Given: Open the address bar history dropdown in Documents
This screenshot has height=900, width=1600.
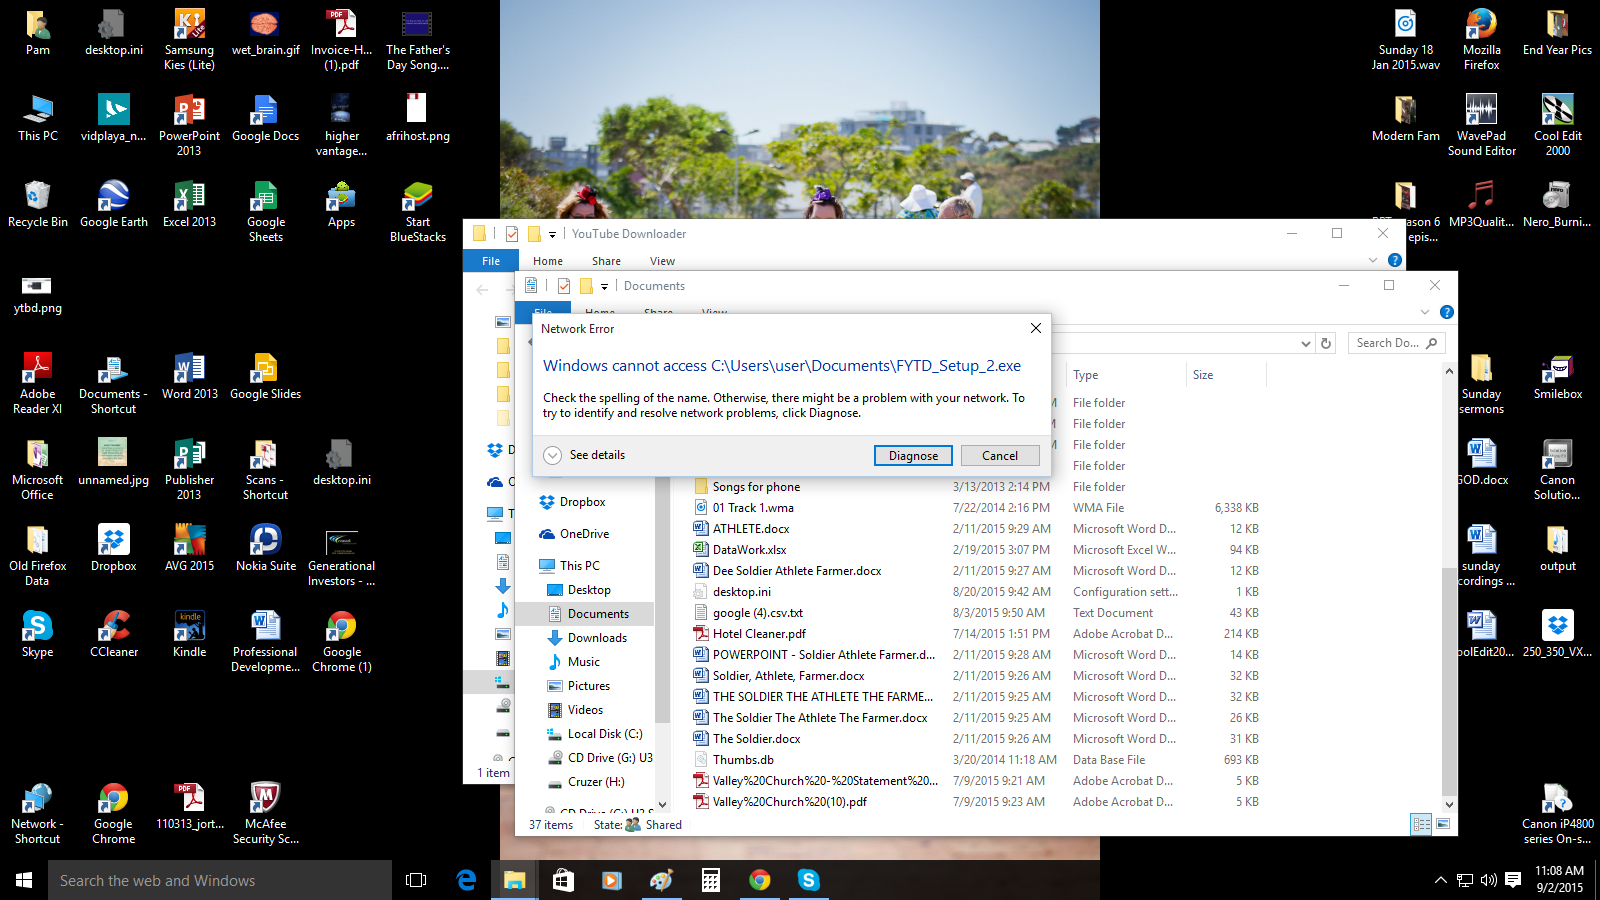Looking at the screenshot, I should click(1305, 343).
